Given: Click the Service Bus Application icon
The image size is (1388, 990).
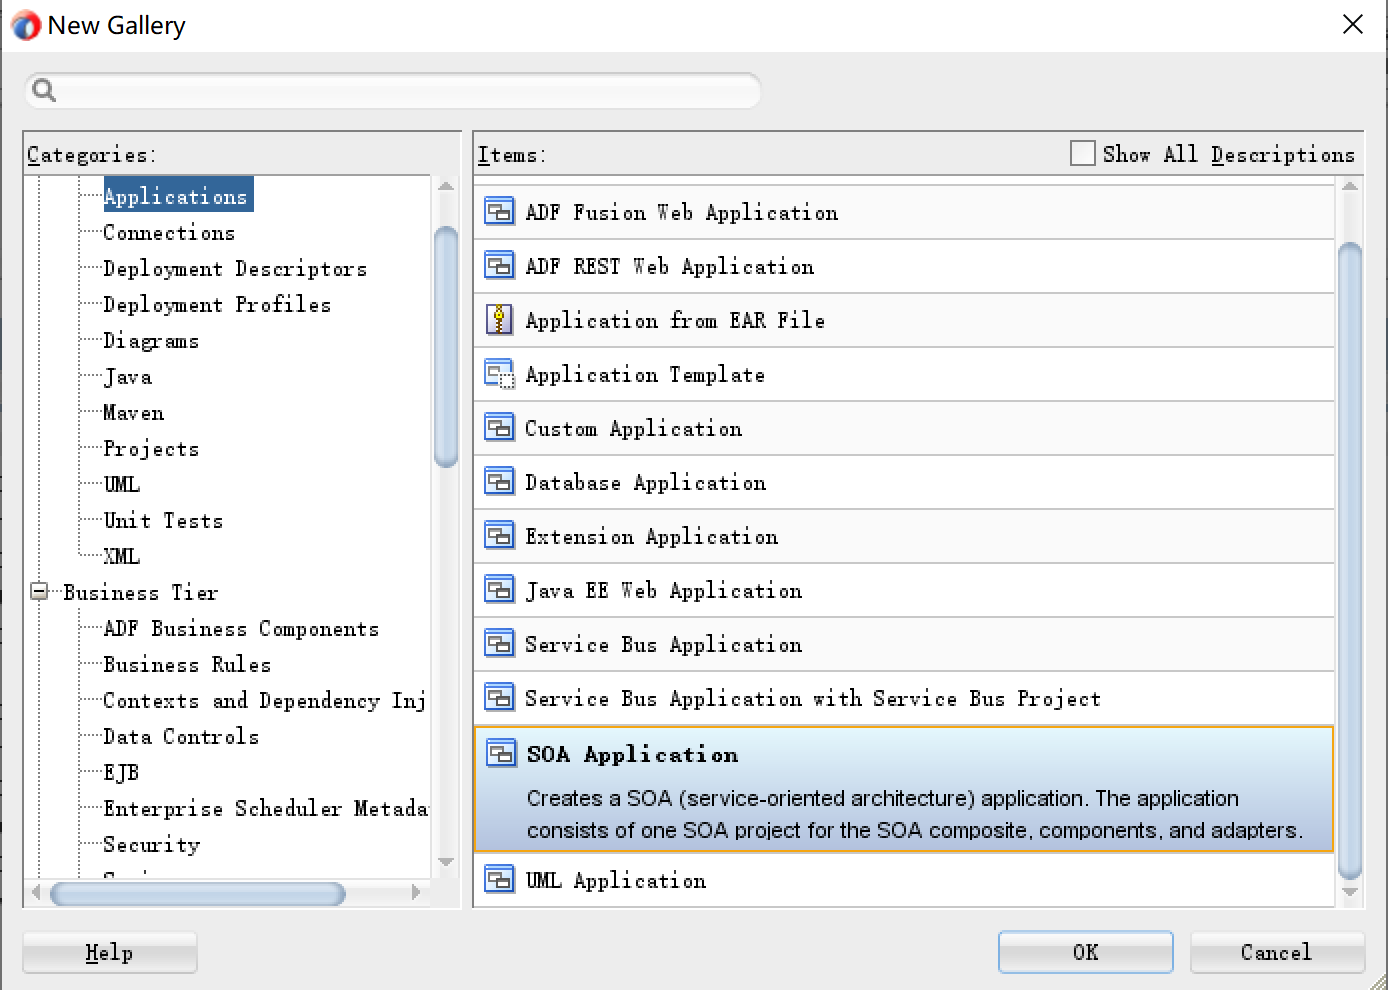Looking at the screenshot, I should pos(499,643).
